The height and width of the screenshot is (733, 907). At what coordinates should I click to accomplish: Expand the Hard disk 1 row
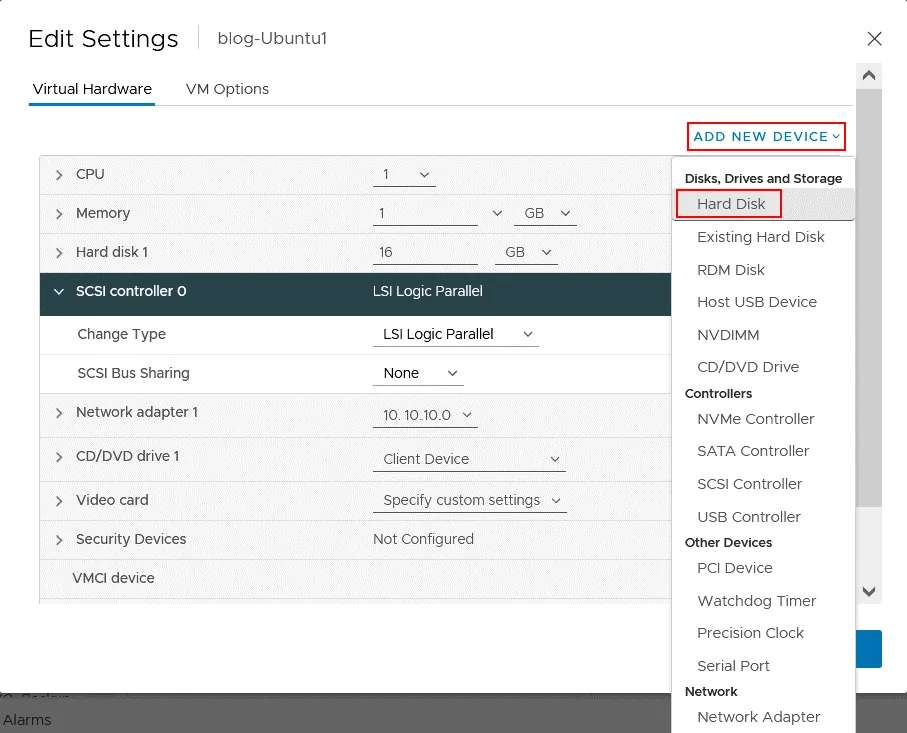[x=59, y=253]
